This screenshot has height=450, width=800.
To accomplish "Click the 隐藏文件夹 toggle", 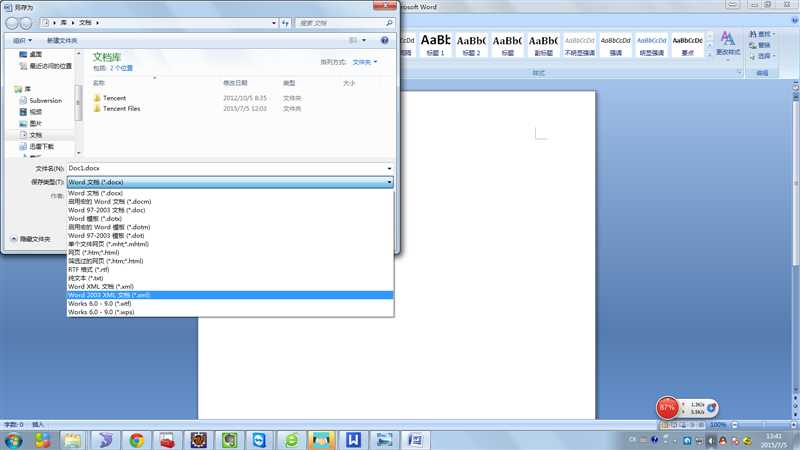I will 31,239.
